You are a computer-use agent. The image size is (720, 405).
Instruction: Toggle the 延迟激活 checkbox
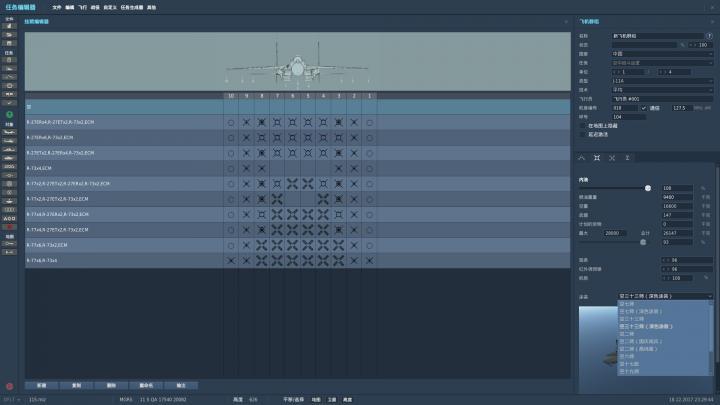(583, 133)
